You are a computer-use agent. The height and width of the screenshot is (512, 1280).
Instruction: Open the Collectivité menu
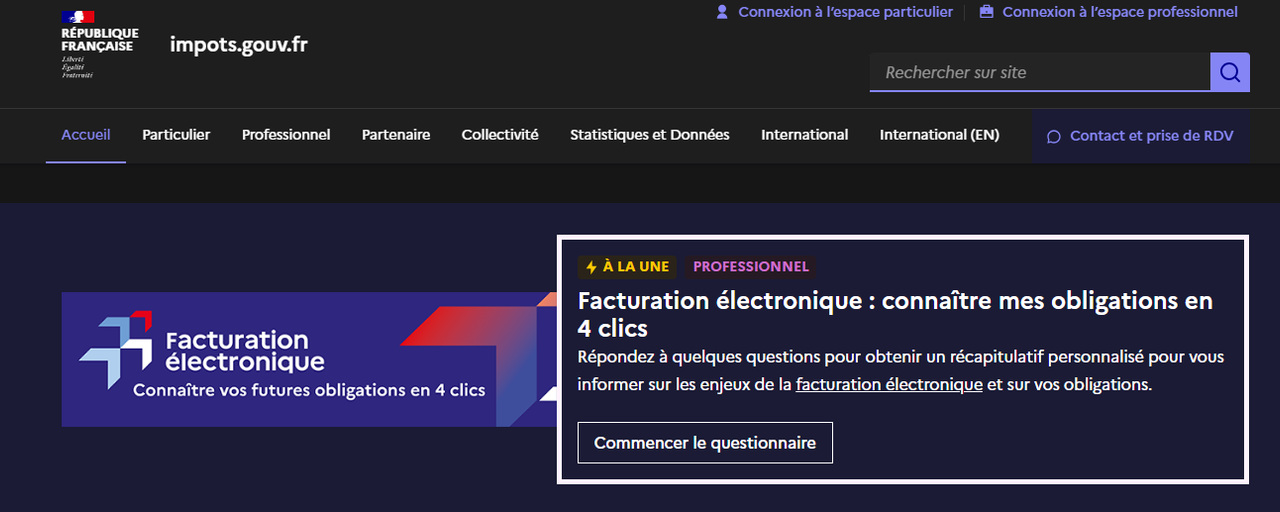coord(500,135)
